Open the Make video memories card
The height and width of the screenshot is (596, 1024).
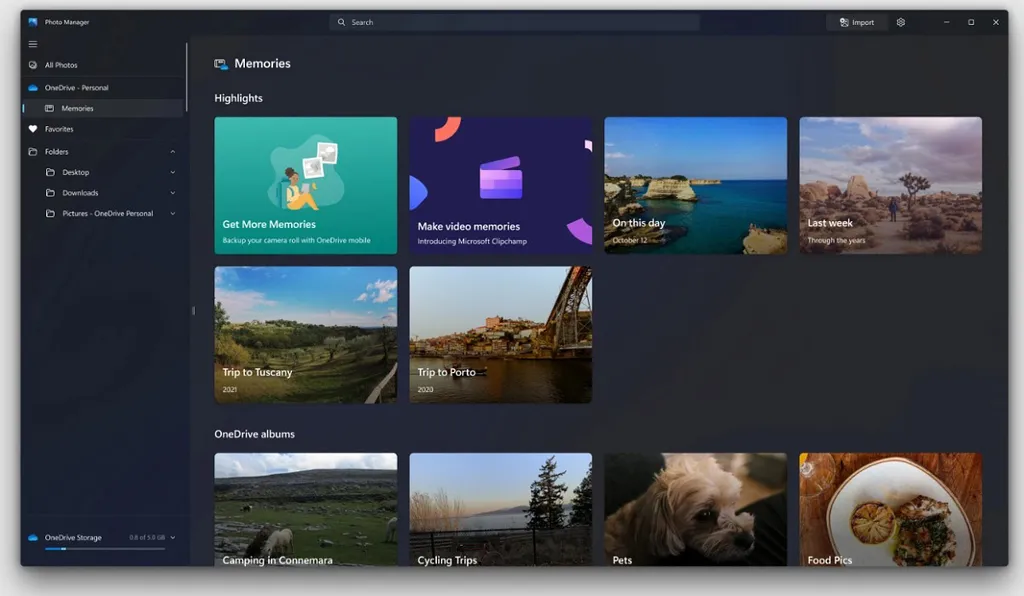tap(501, 185)
